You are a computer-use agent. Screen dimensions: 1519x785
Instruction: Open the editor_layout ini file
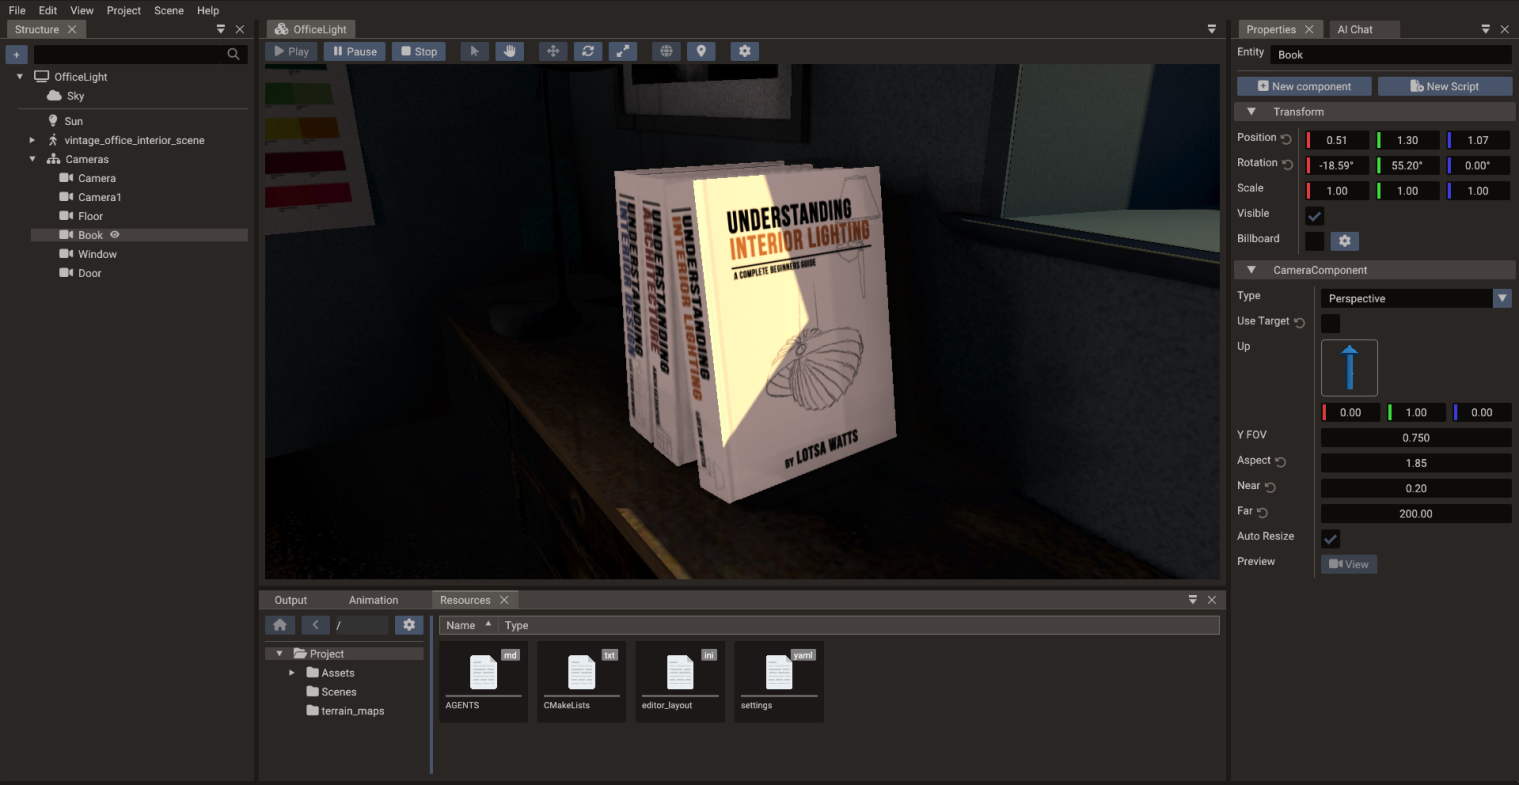(680, 681)
